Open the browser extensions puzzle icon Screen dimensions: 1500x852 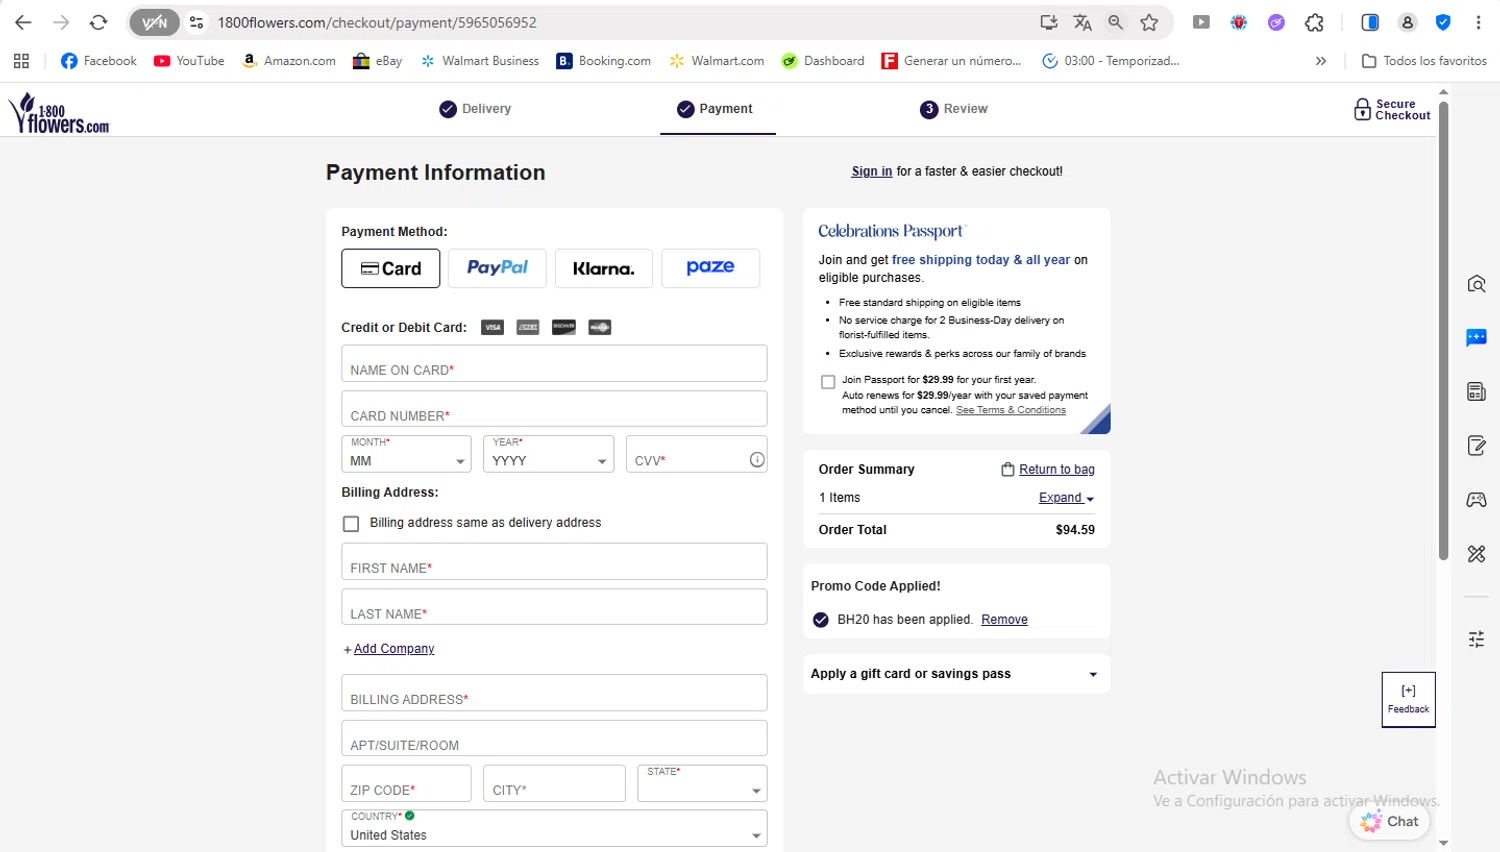(x=1314, y=22)
